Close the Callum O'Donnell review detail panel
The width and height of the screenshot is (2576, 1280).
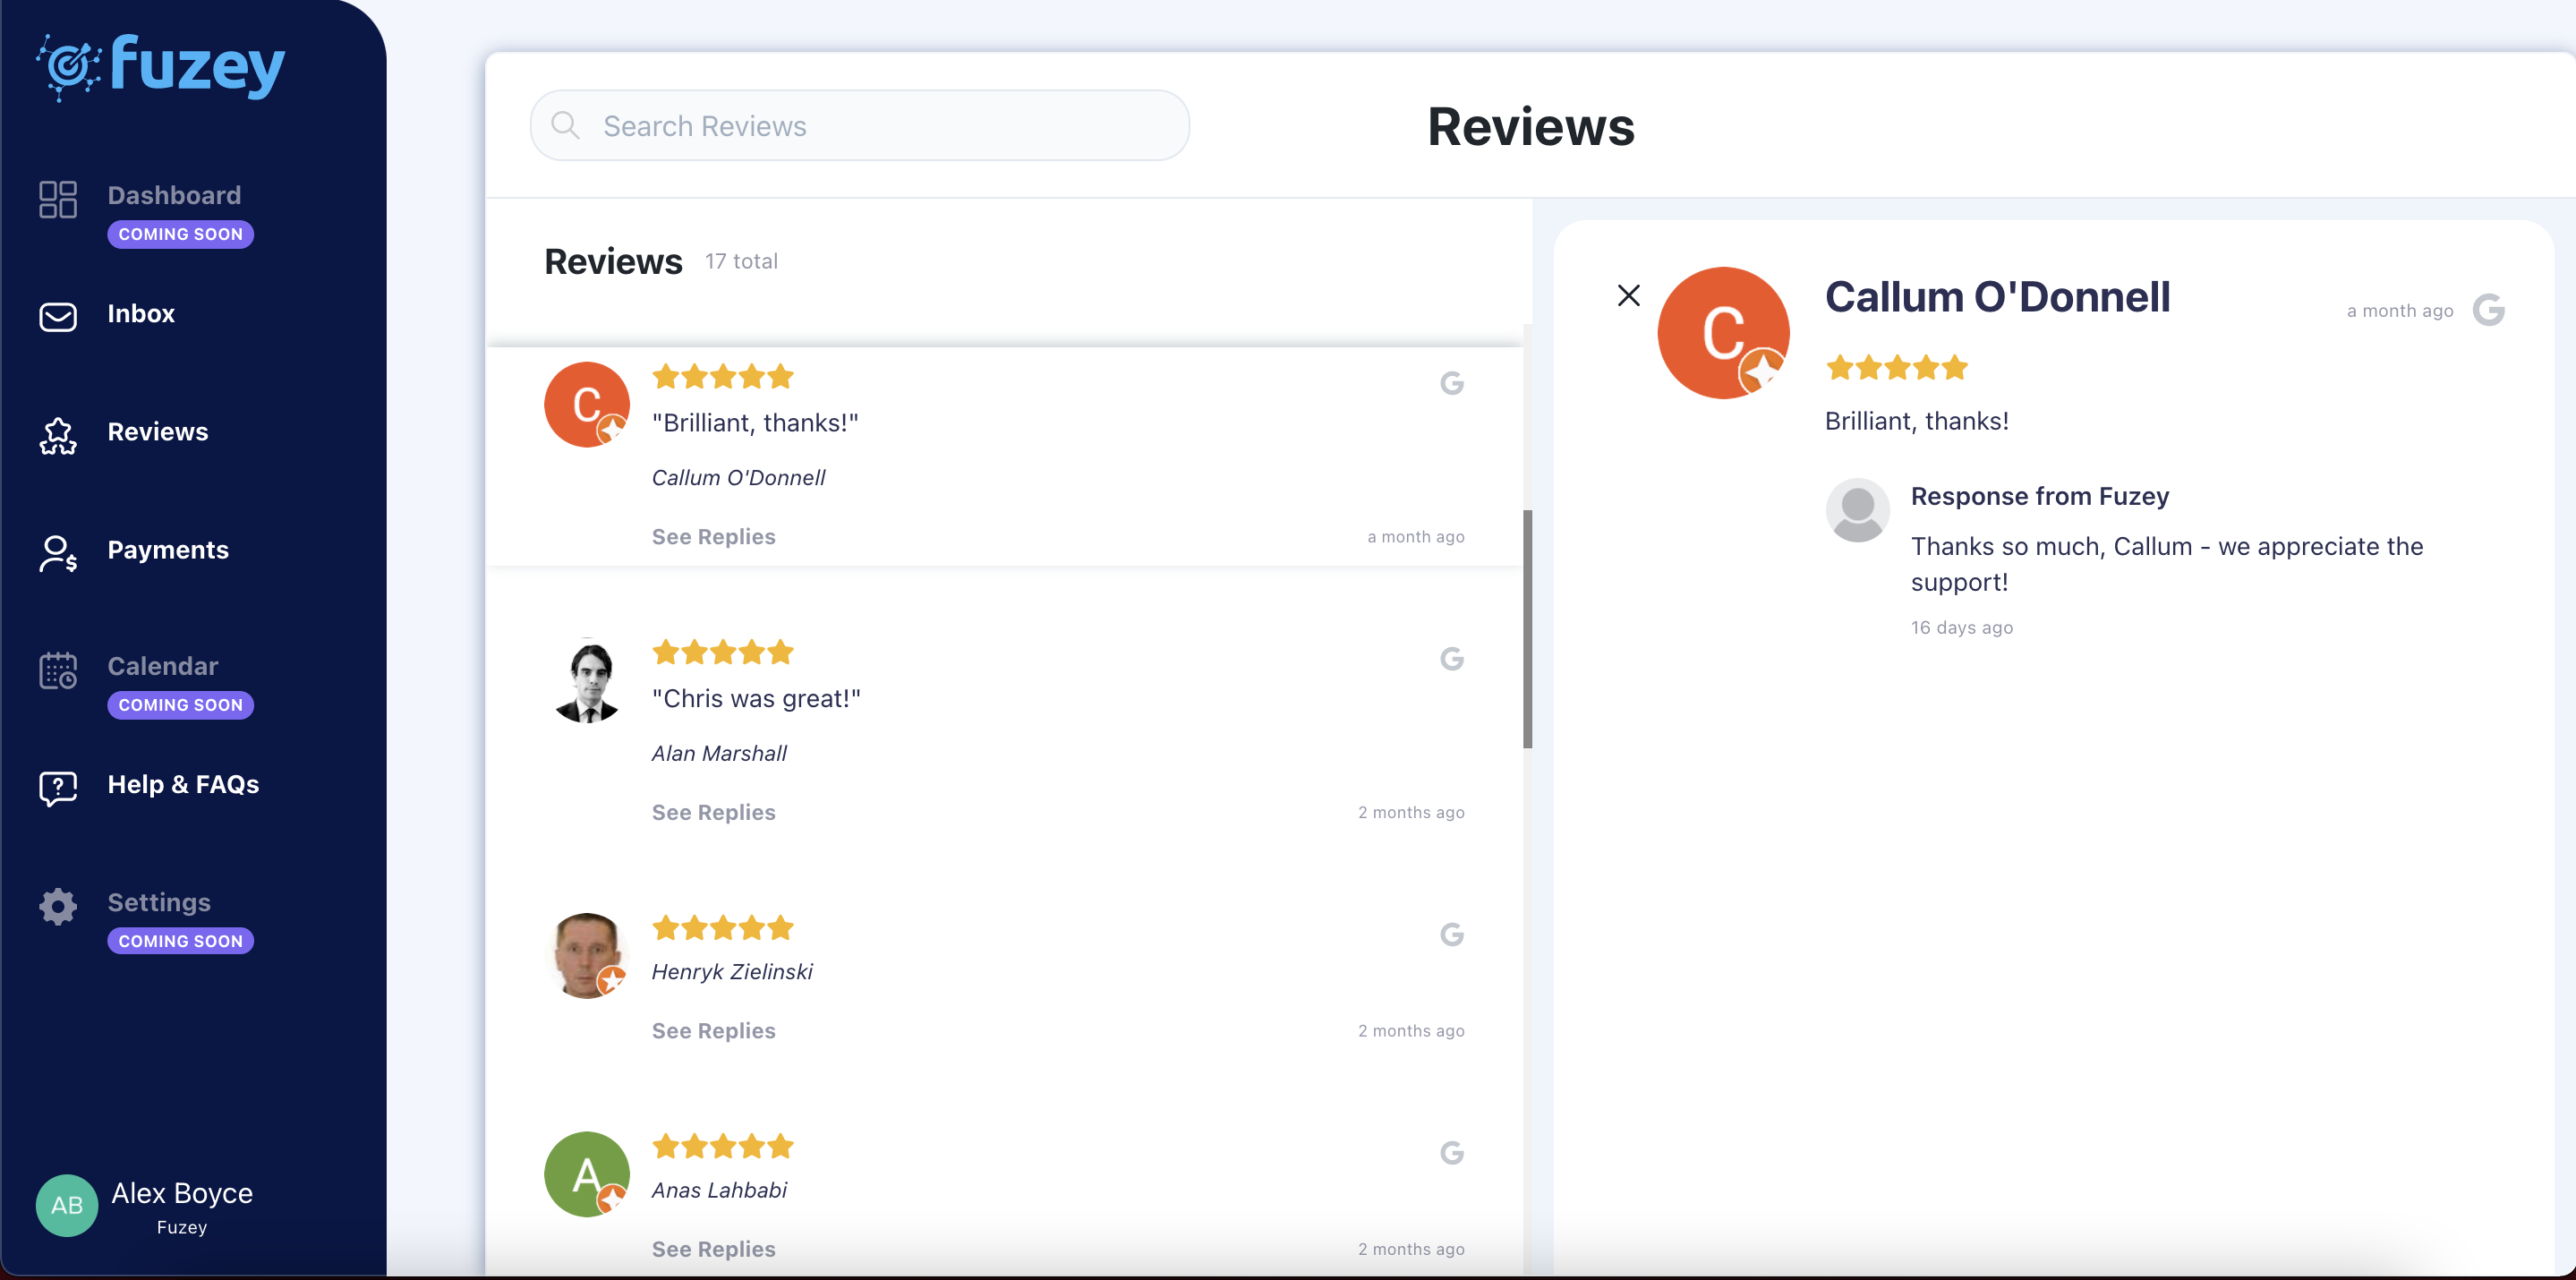point(1629,295)
